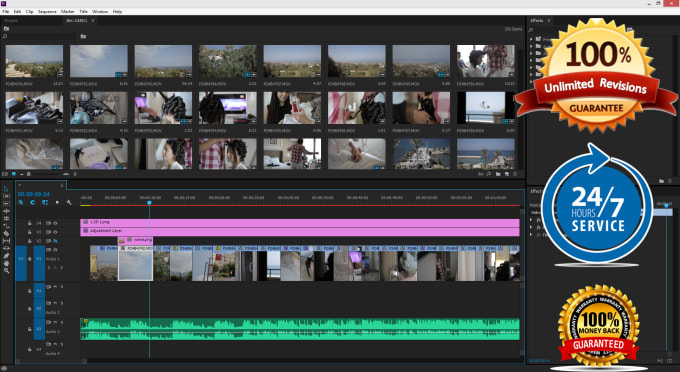Select the Pen tool
Screen dimensions: 680x372
click(6, 255)
